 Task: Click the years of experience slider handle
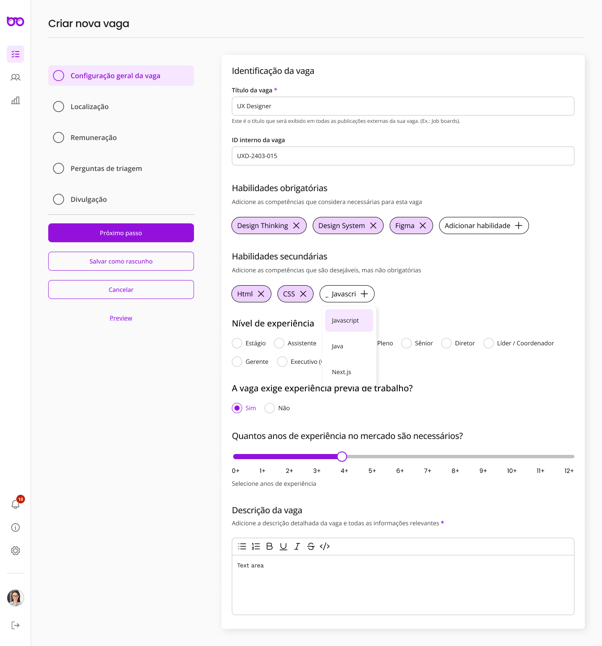(342, 456)
